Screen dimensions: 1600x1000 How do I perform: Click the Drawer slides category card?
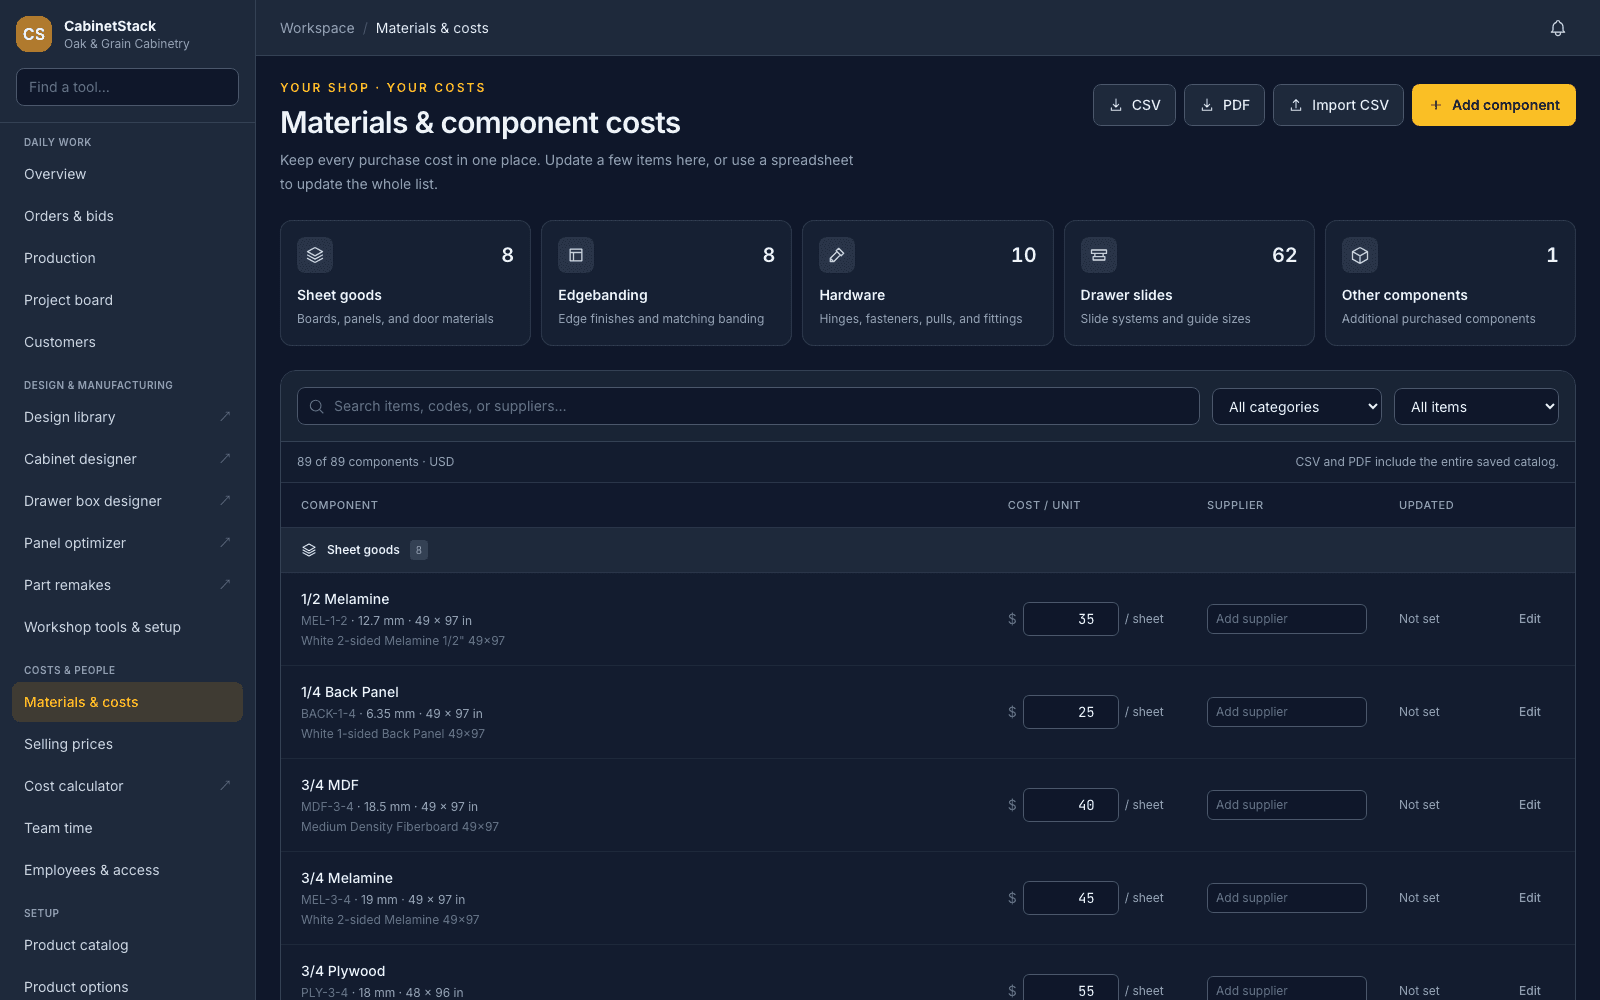[1189, 283]
